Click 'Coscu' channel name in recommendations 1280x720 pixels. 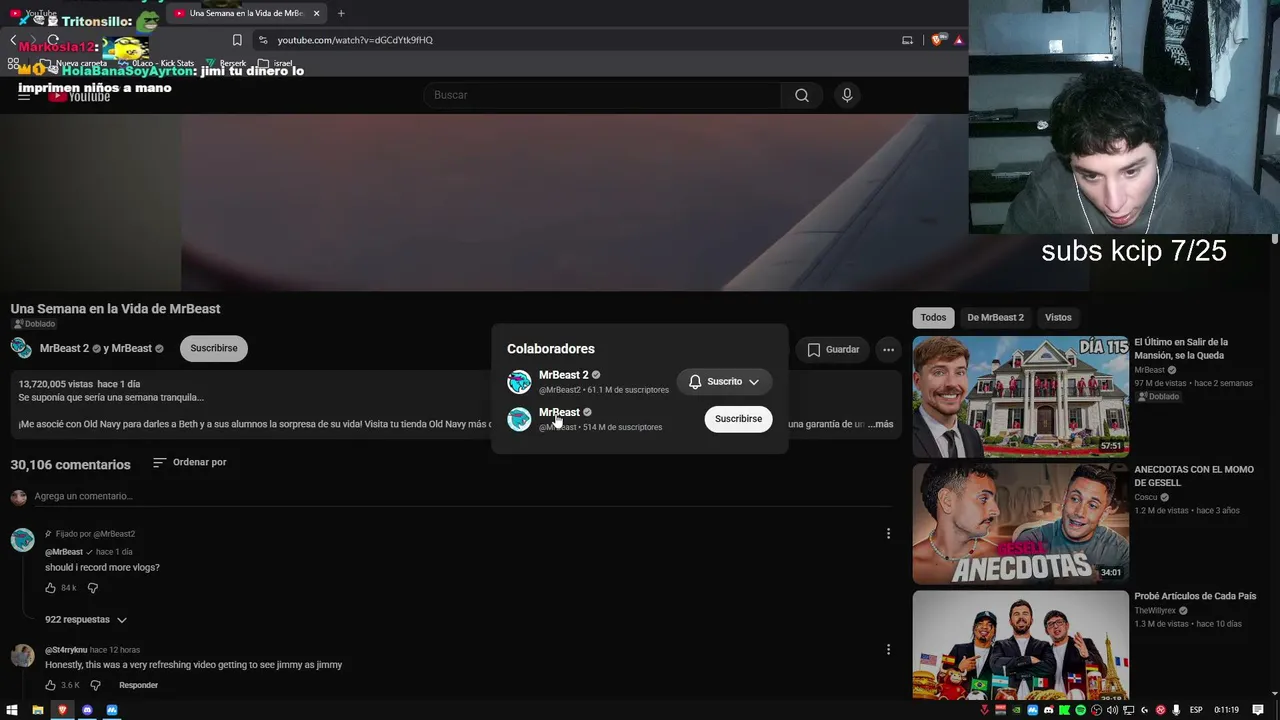point(1146,497)
